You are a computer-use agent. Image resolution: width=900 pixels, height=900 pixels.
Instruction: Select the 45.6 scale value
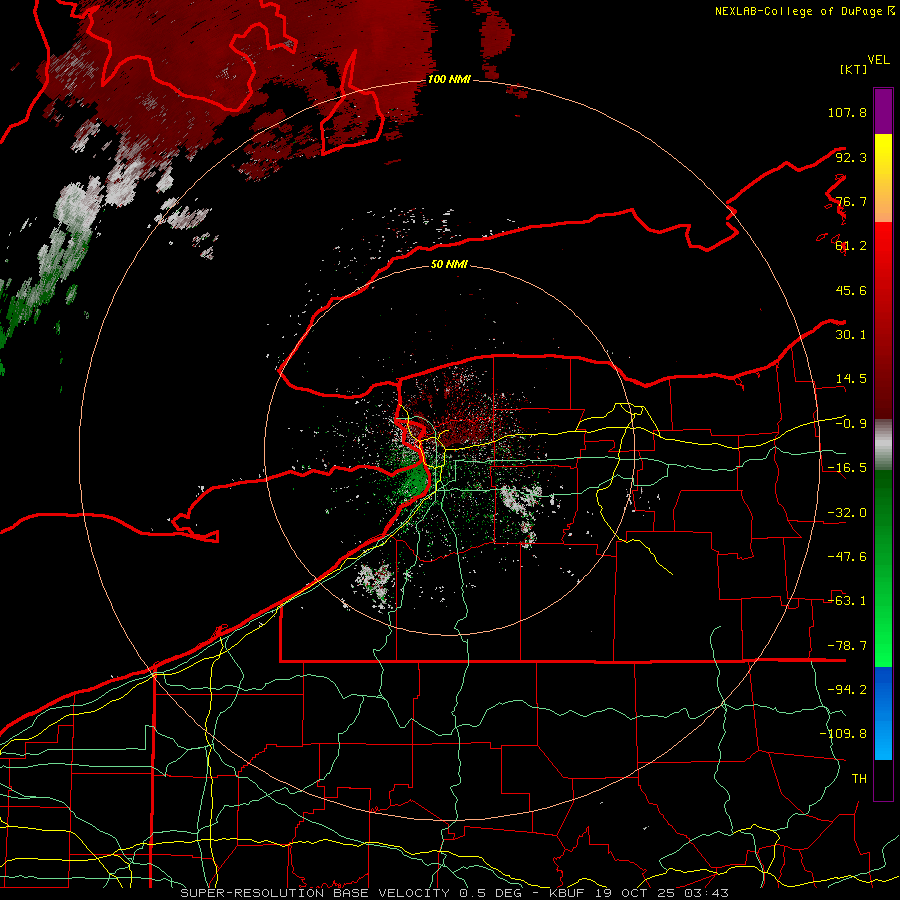851,290
